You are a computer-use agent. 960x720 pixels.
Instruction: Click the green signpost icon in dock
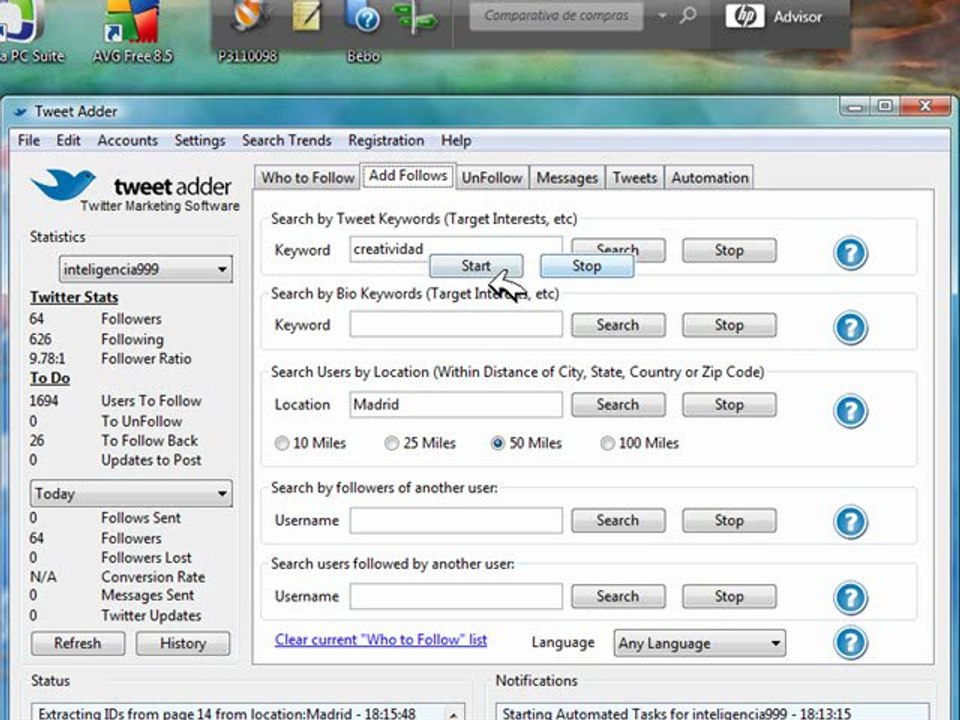pos(416,17)
